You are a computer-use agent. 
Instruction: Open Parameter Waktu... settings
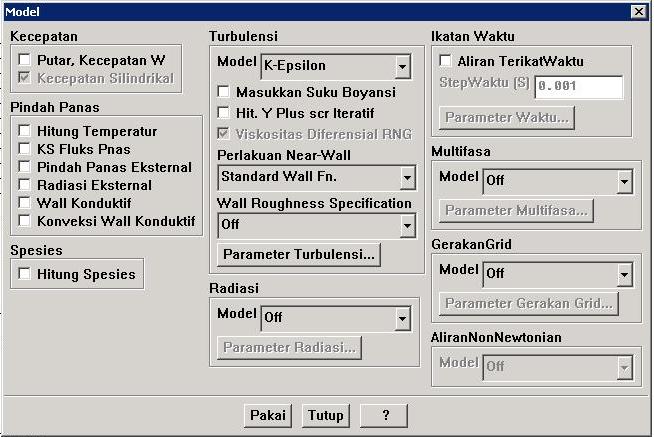(506, 118)
